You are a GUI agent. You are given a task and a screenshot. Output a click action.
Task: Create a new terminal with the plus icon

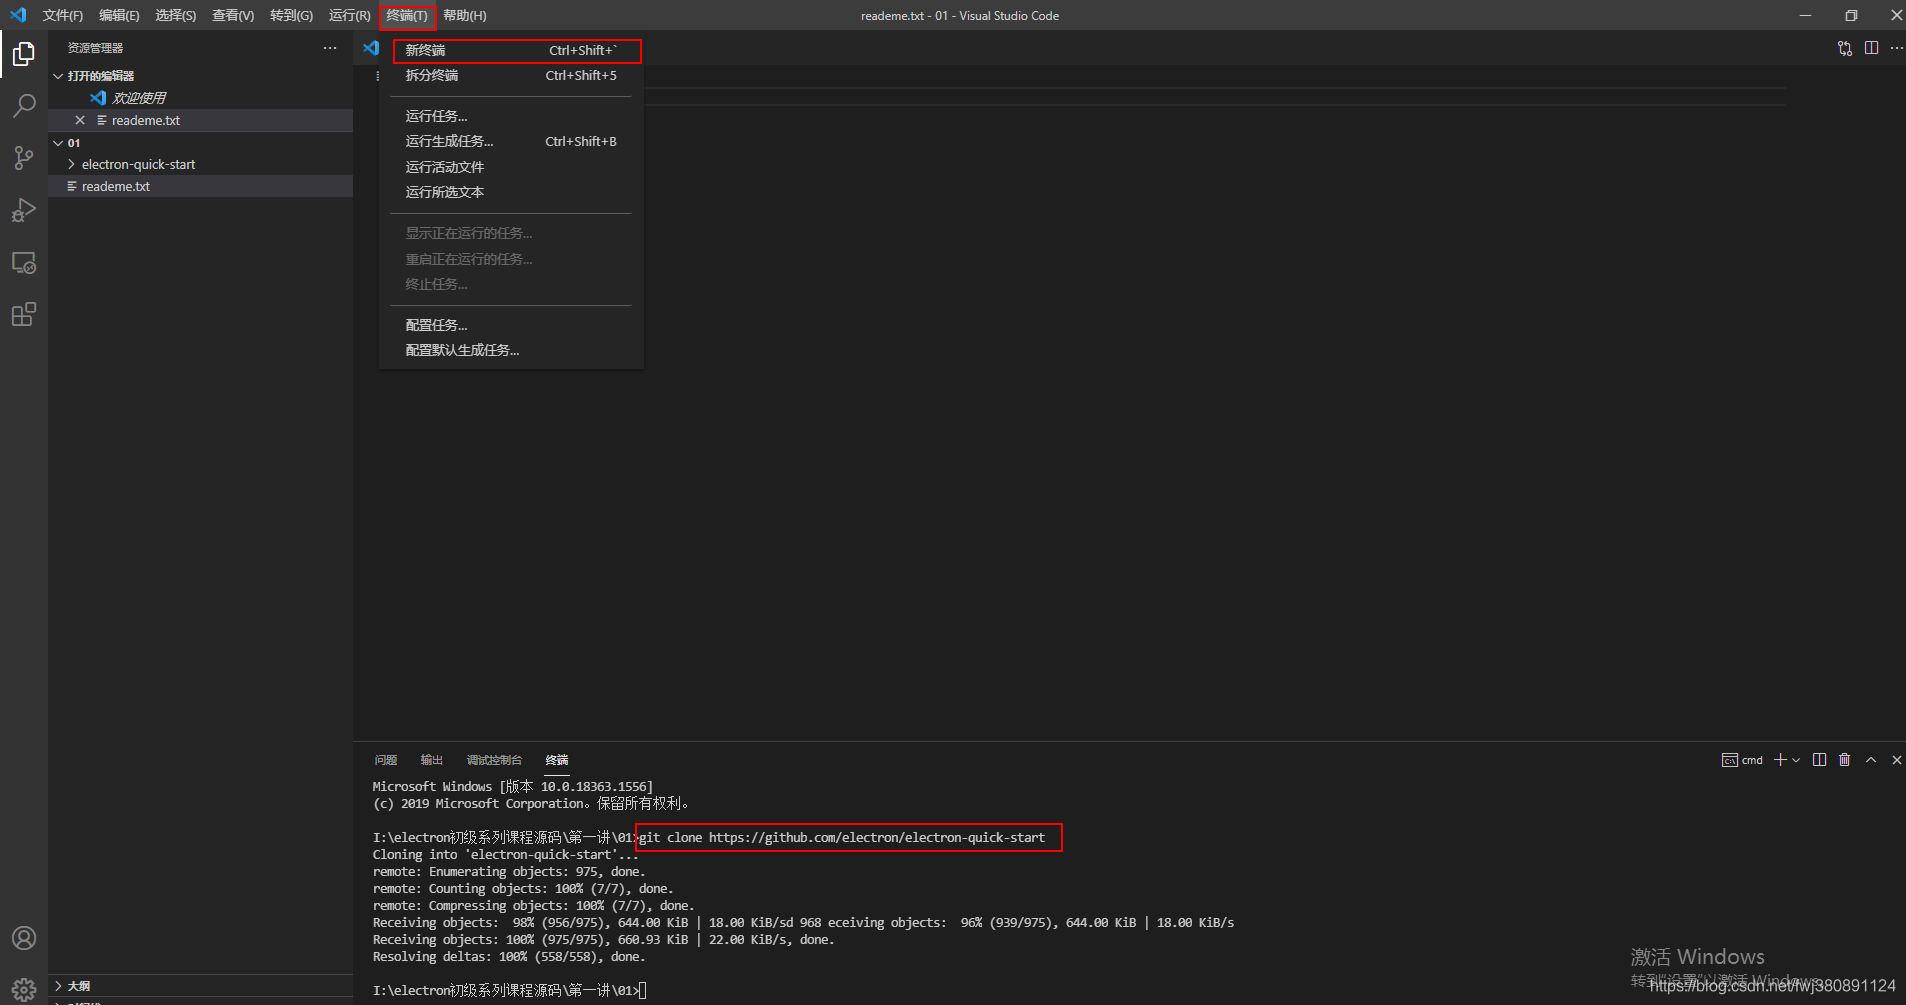1779,760
